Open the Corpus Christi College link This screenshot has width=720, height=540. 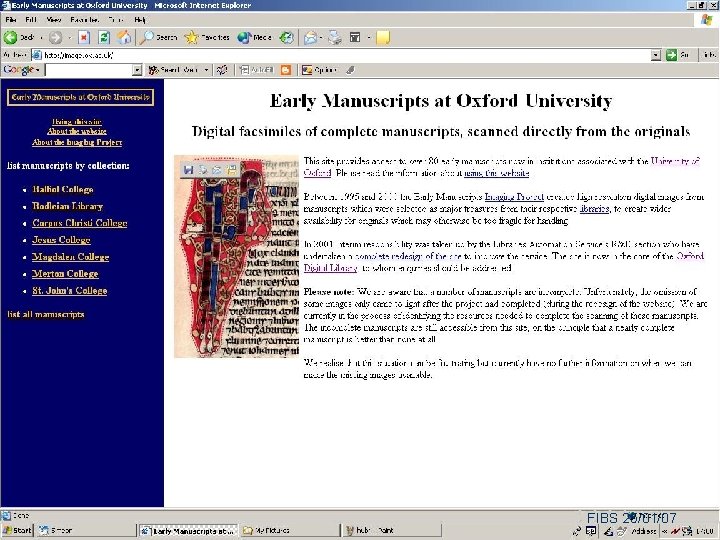coord(80,223)
